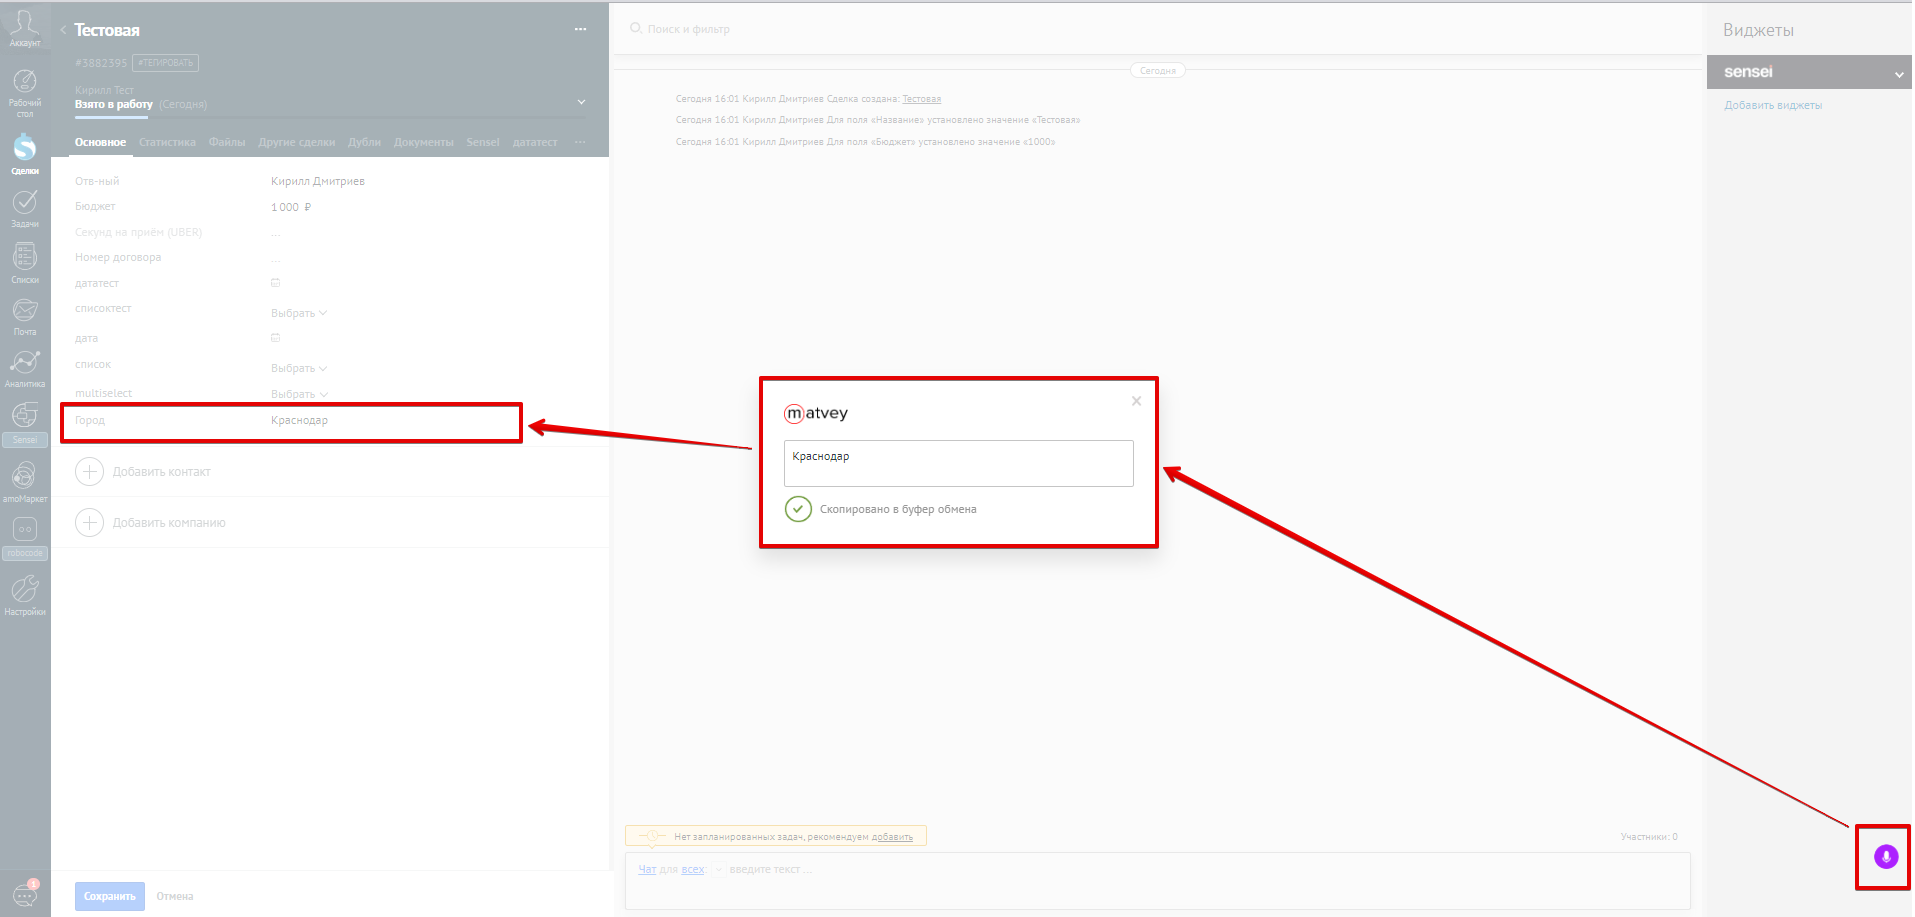Switch to the Документы tab
This screenshot has height=917, width=1915.
[x=424, y=142]
